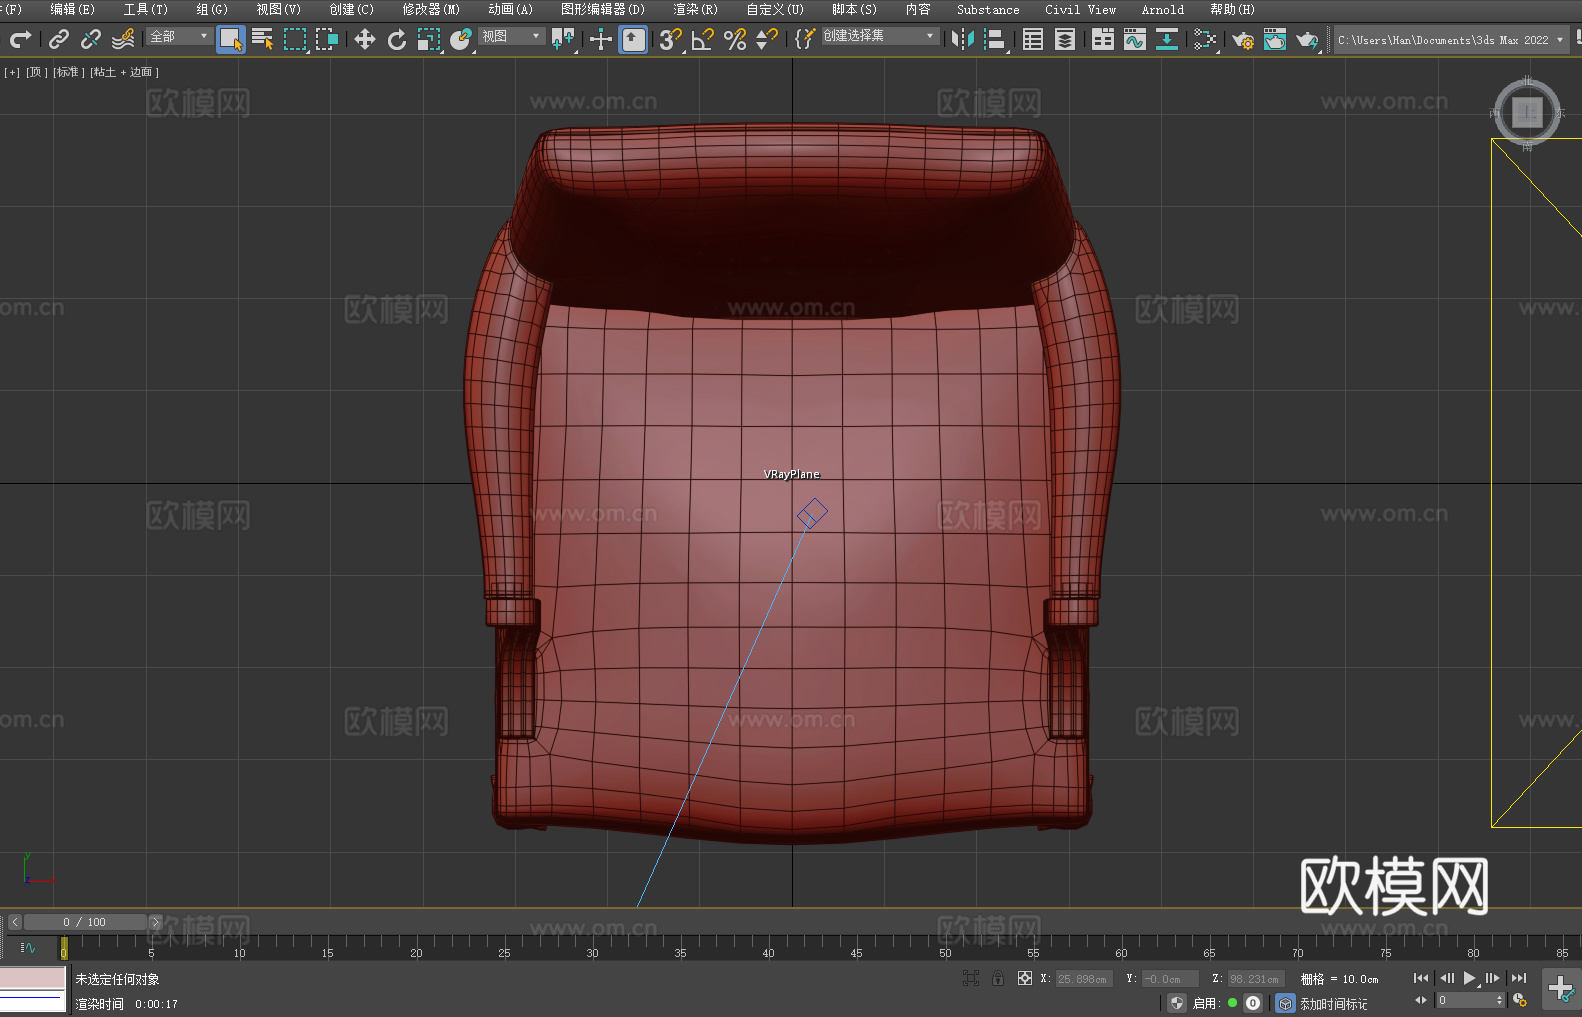
Task: Activate Select and Rotate tool
Action: coord(397,39)
